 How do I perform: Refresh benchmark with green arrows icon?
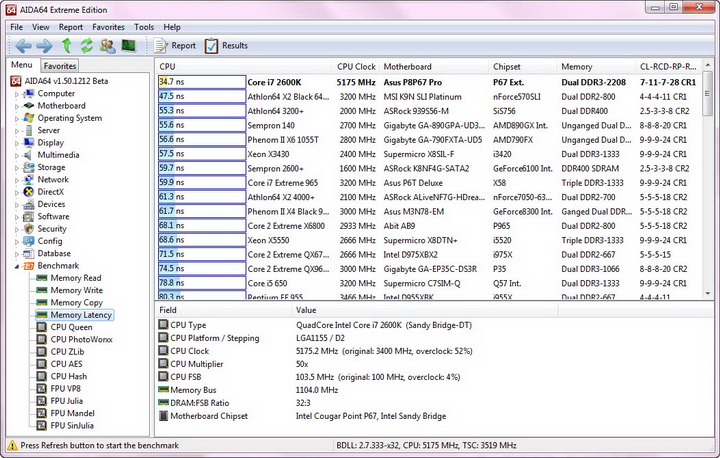pos(87,45)
